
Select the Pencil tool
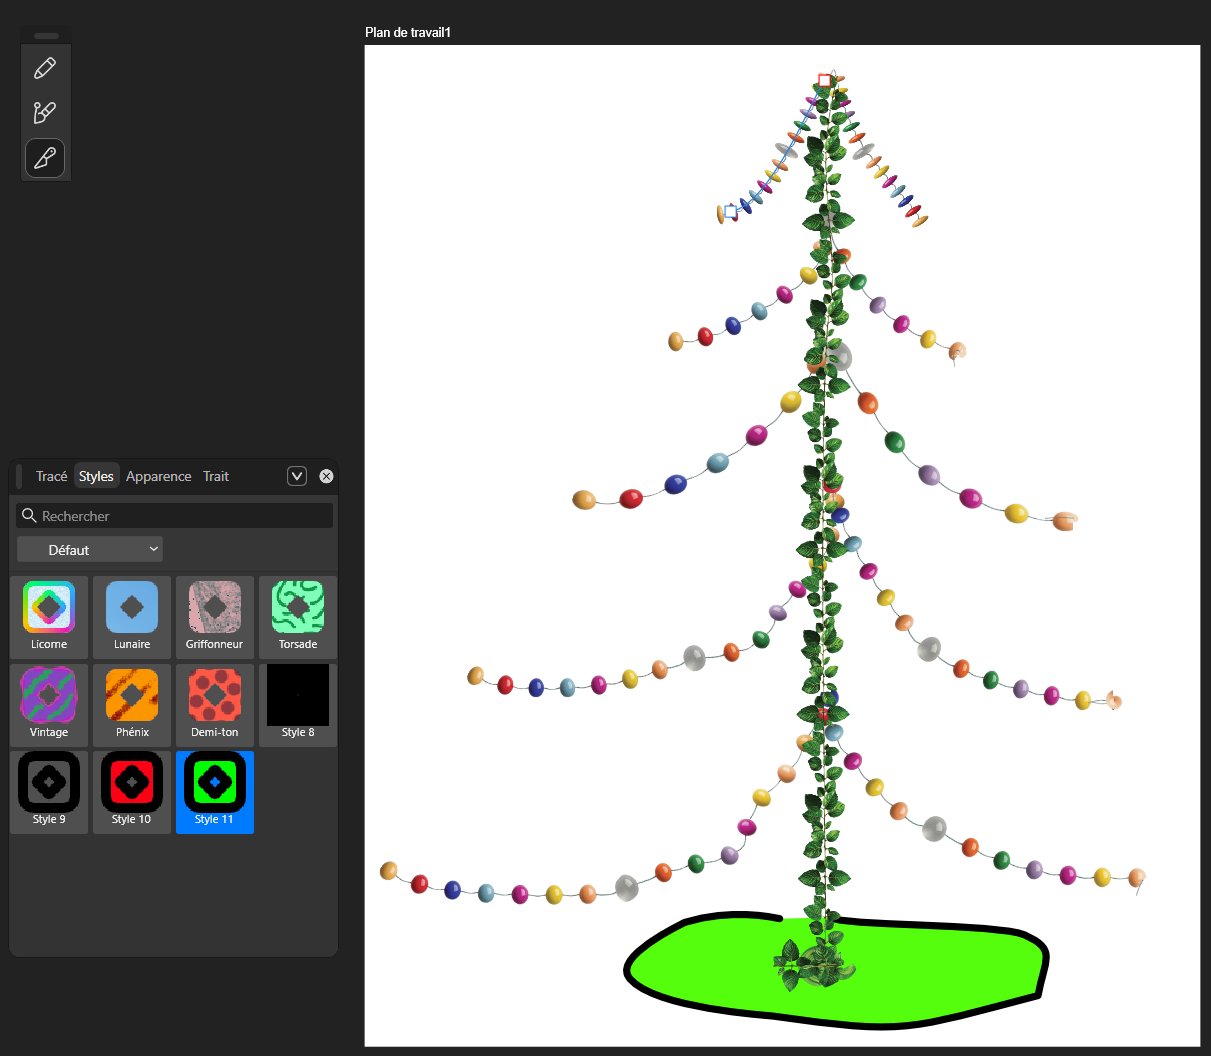[x=45, y=68]
